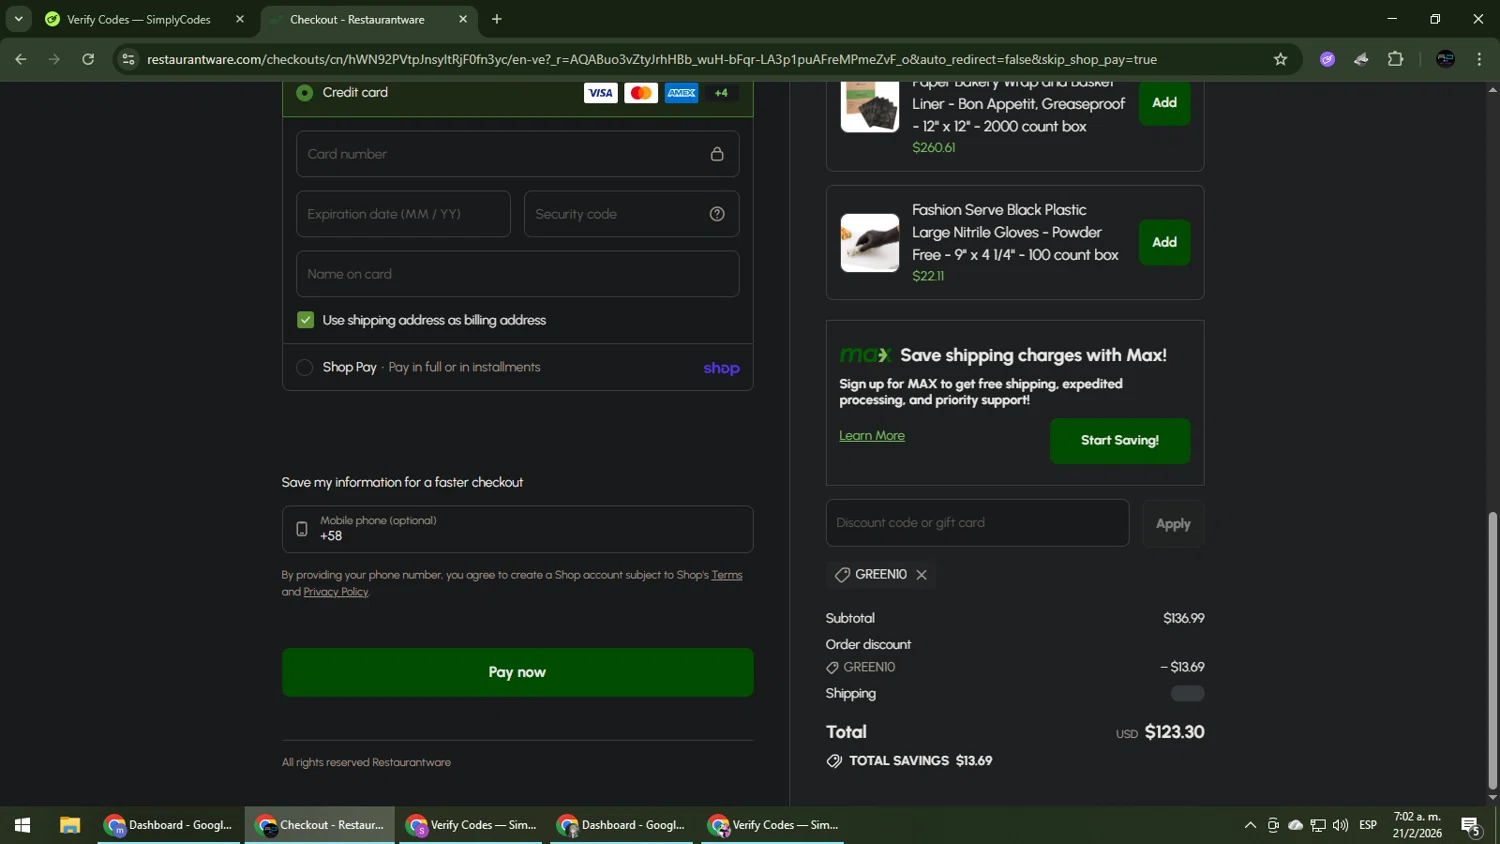This screenshot has width=1500, height=844.
Task: Switch to Verify Codes — SimplyCodes tab
Action: [146, 19]
